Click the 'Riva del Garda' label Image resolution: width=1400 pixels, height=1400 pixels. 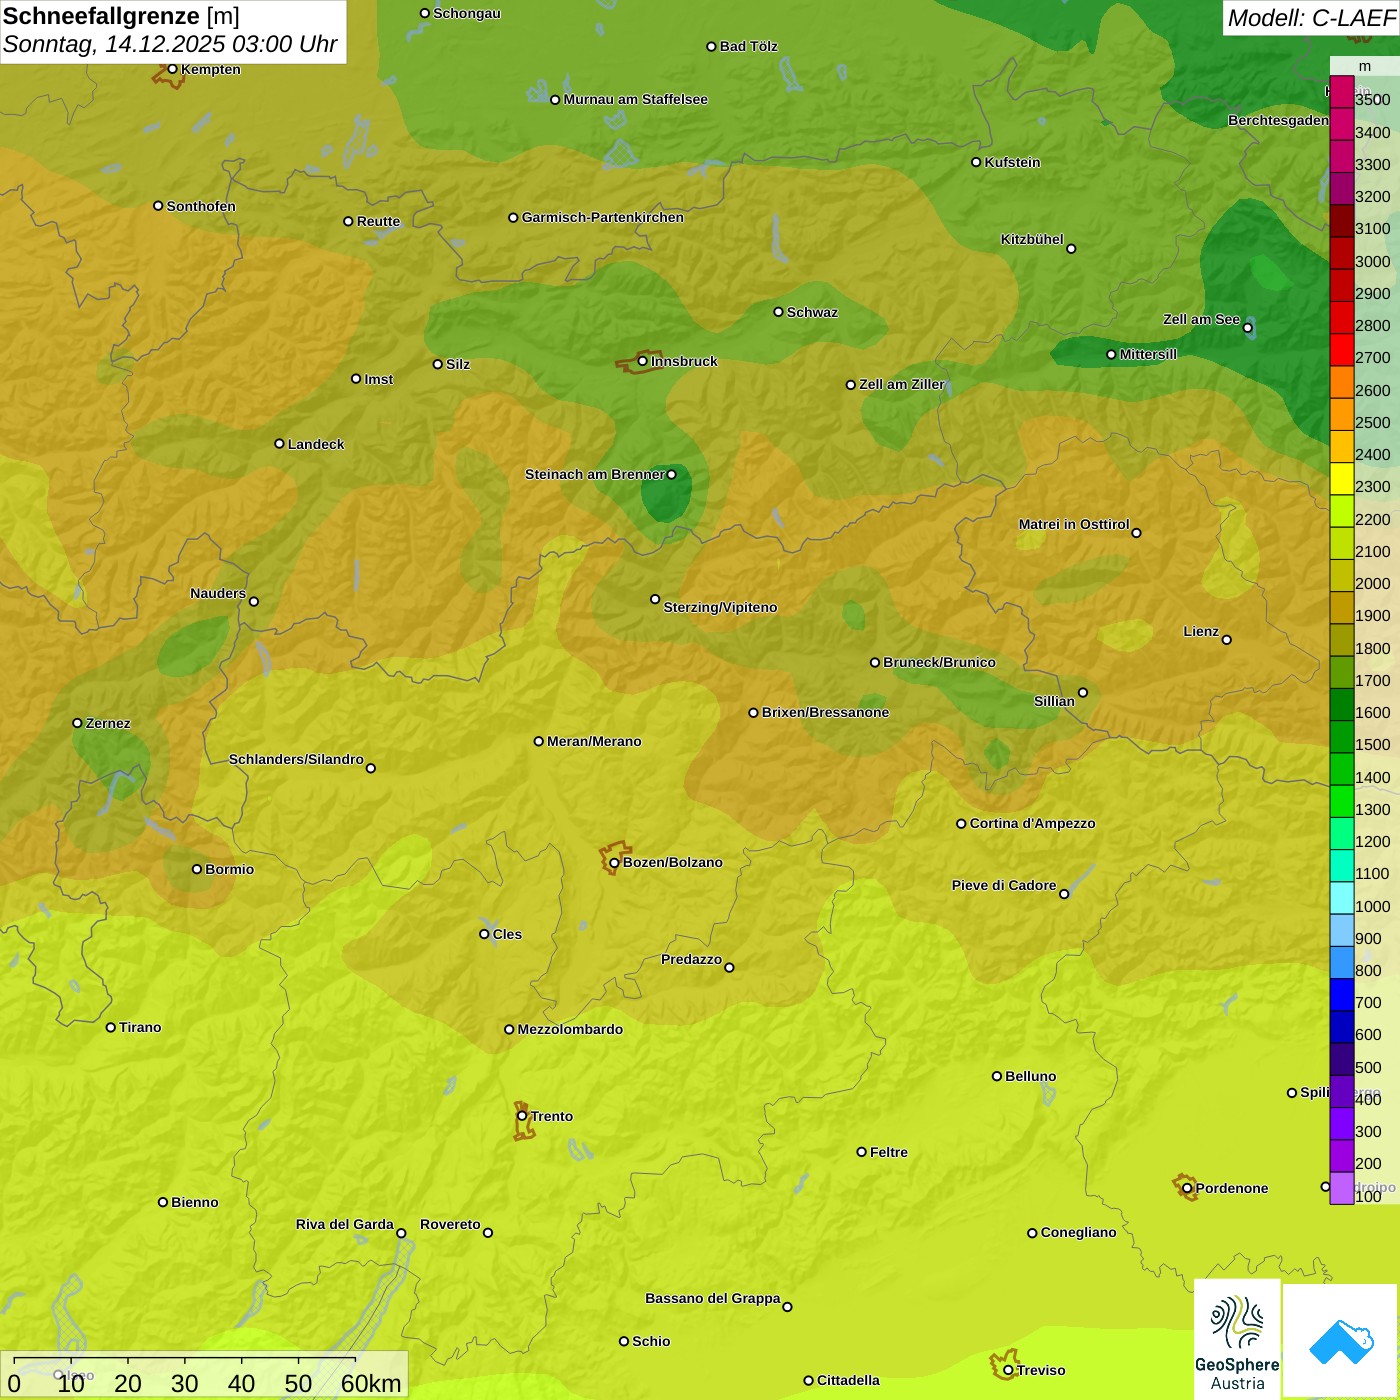(x=344, y=1224)
